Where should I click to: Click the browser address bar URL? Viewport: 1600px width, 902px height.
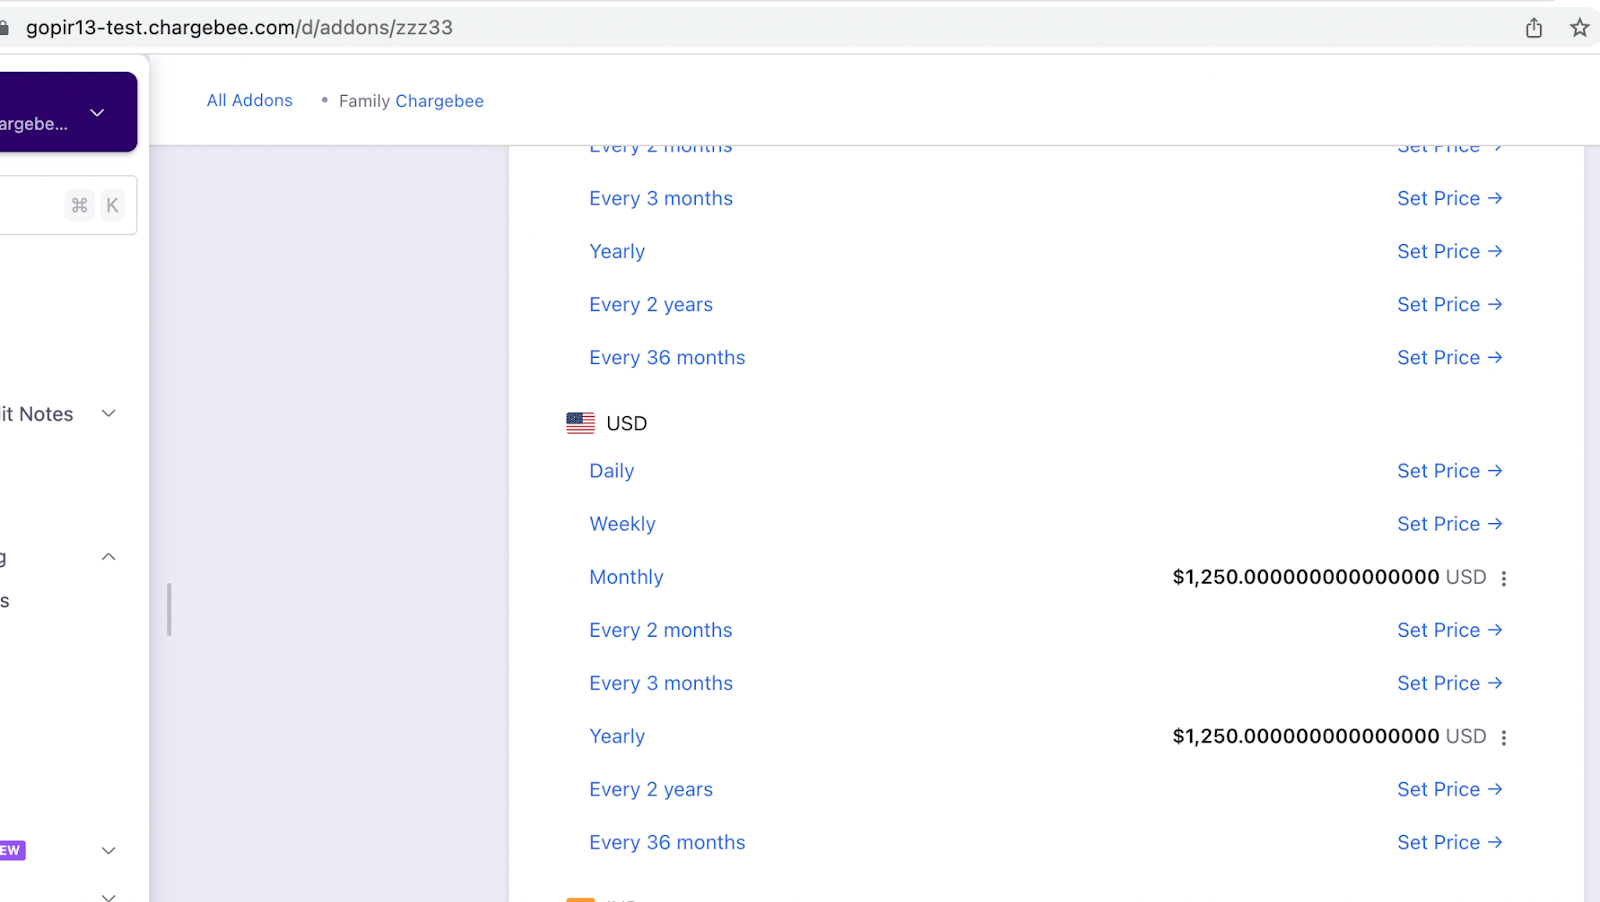240,28
